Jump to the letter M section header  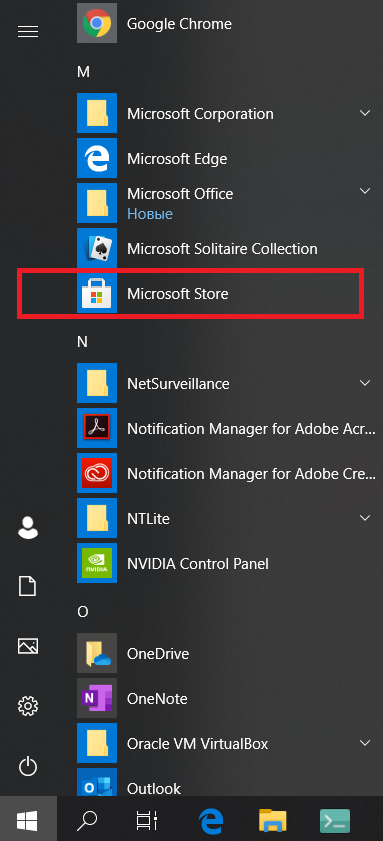pyautogui.click(x=83, y=72)
